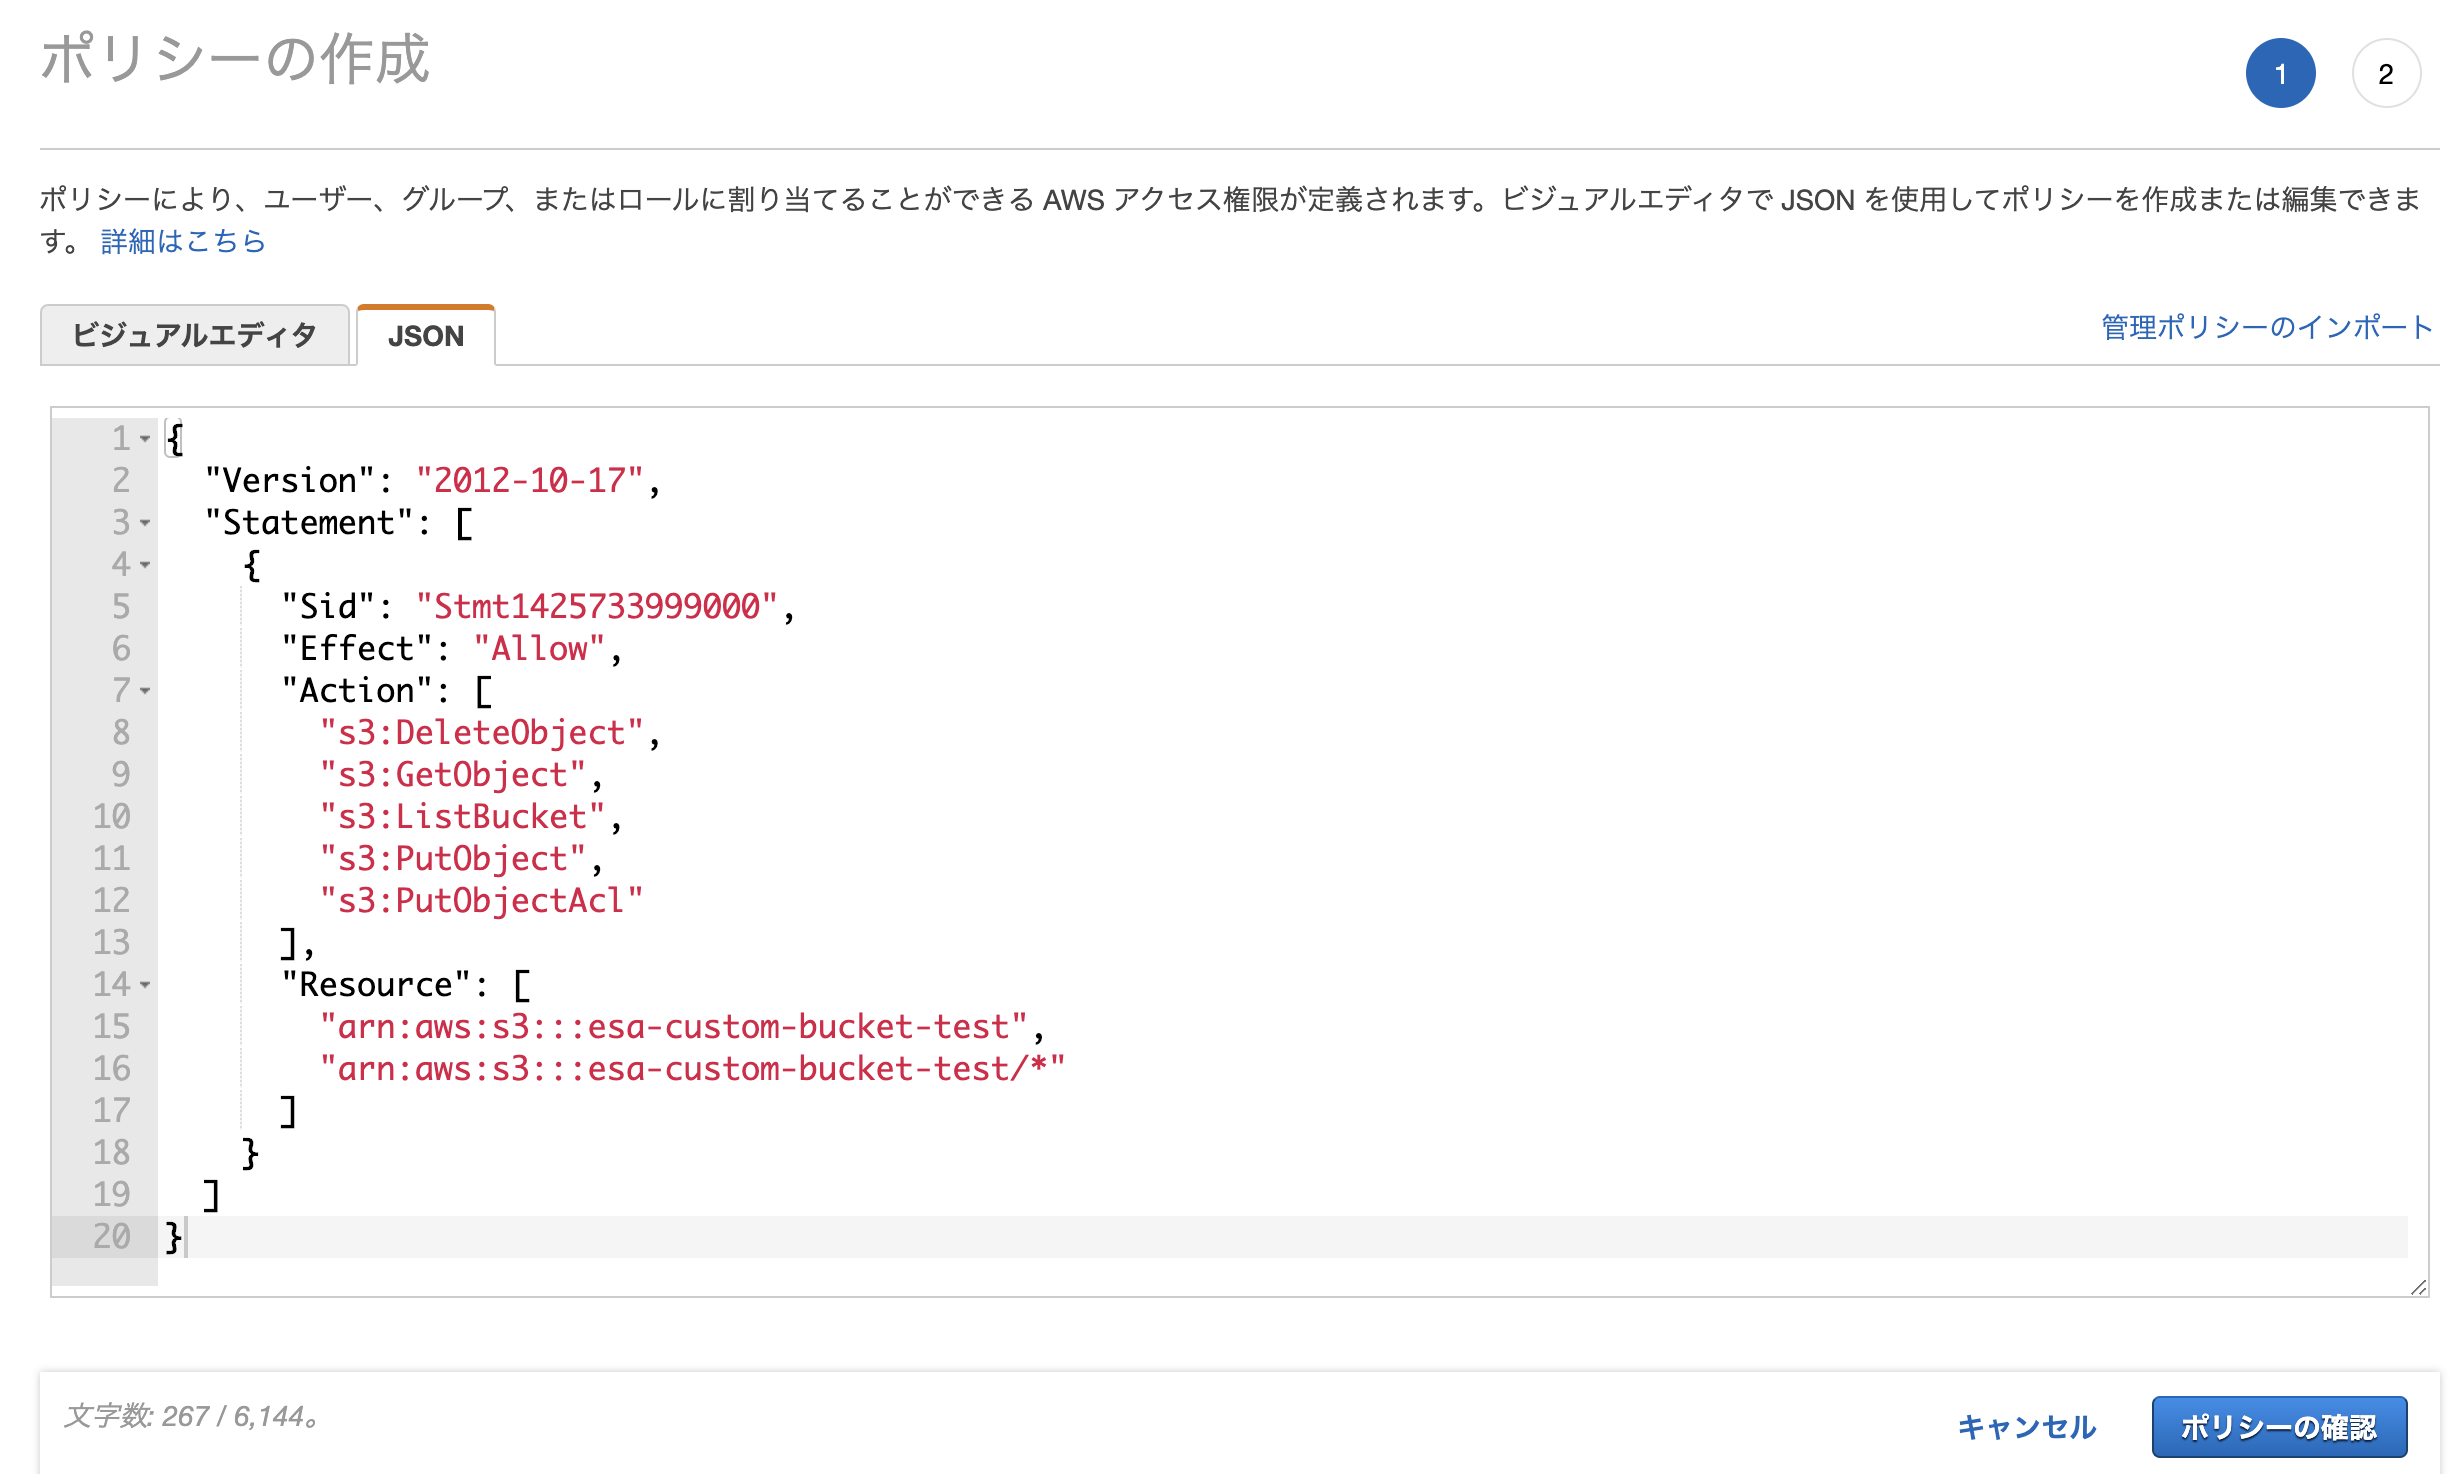The width and height of the screenshot is (2456, 1474).
Task: Click the "2012-10-17" version value
Action: (x=530, y=481)
